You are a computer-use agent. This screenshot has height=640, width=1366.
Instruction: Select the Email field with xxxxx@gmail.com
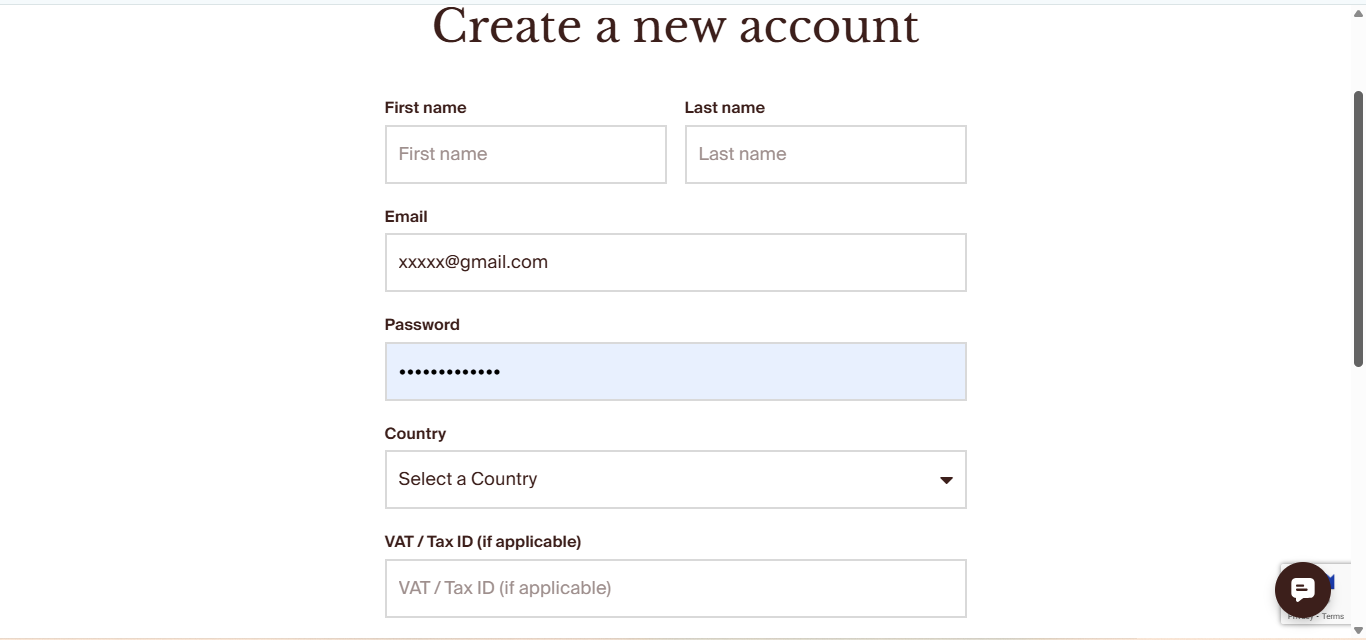[675, 263]
